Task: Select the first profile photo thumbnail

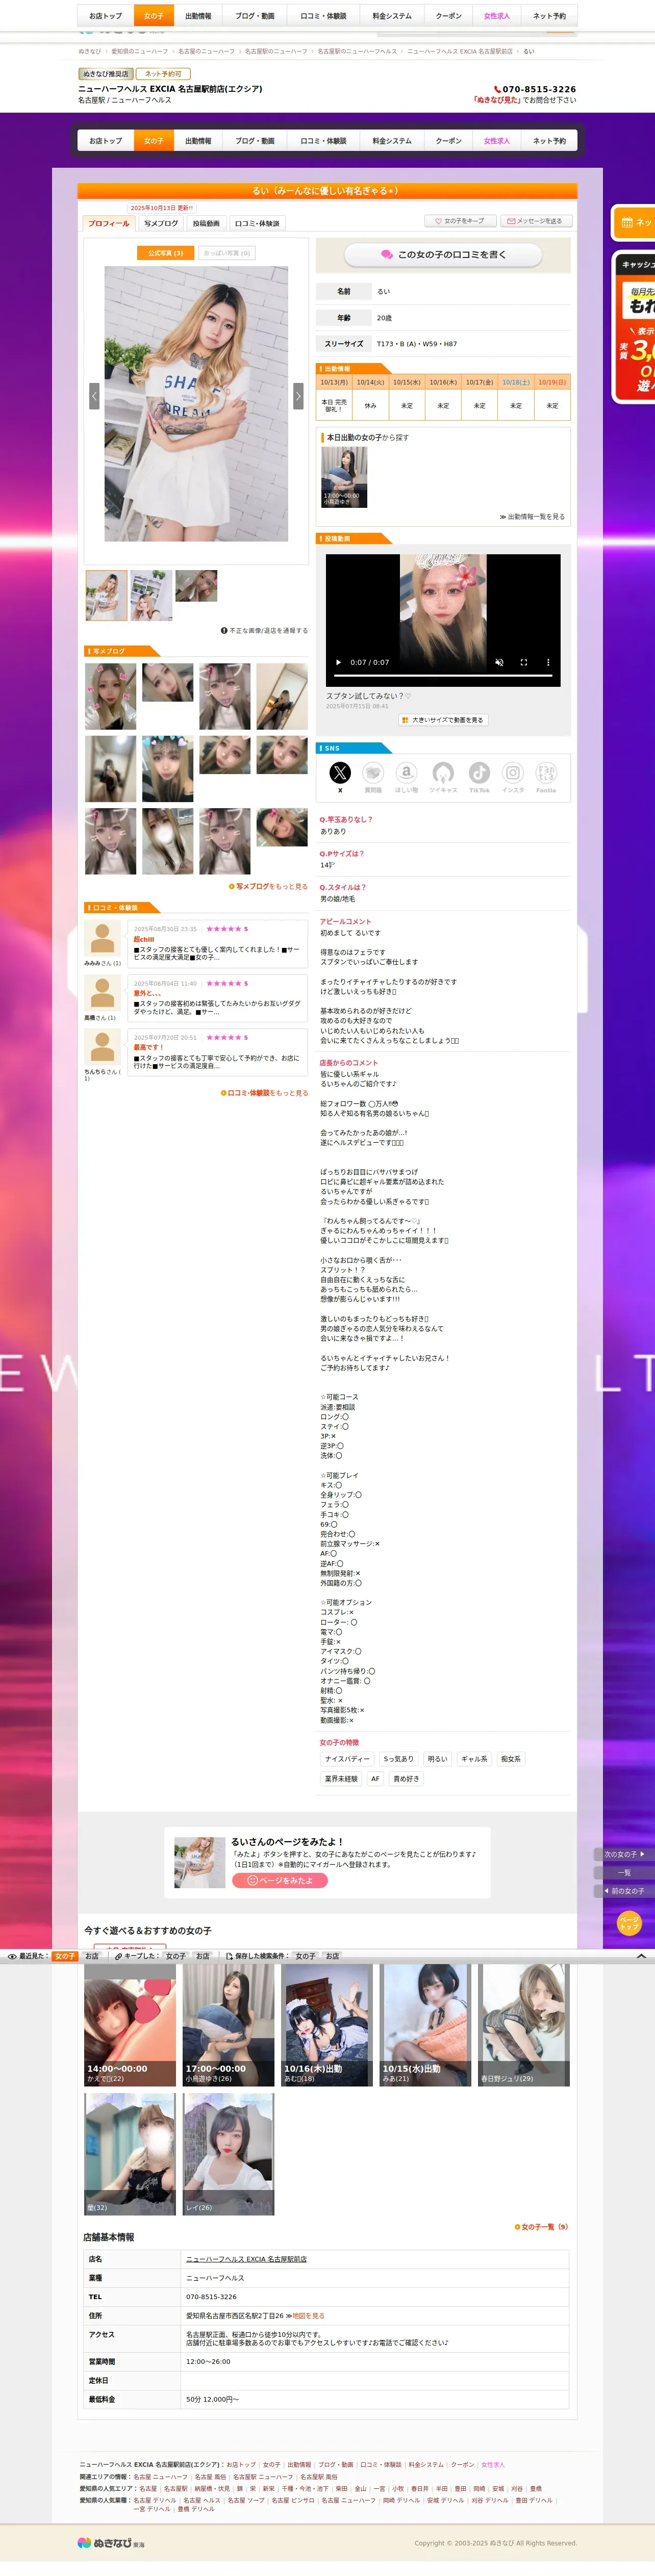Action: click(106, 596)
